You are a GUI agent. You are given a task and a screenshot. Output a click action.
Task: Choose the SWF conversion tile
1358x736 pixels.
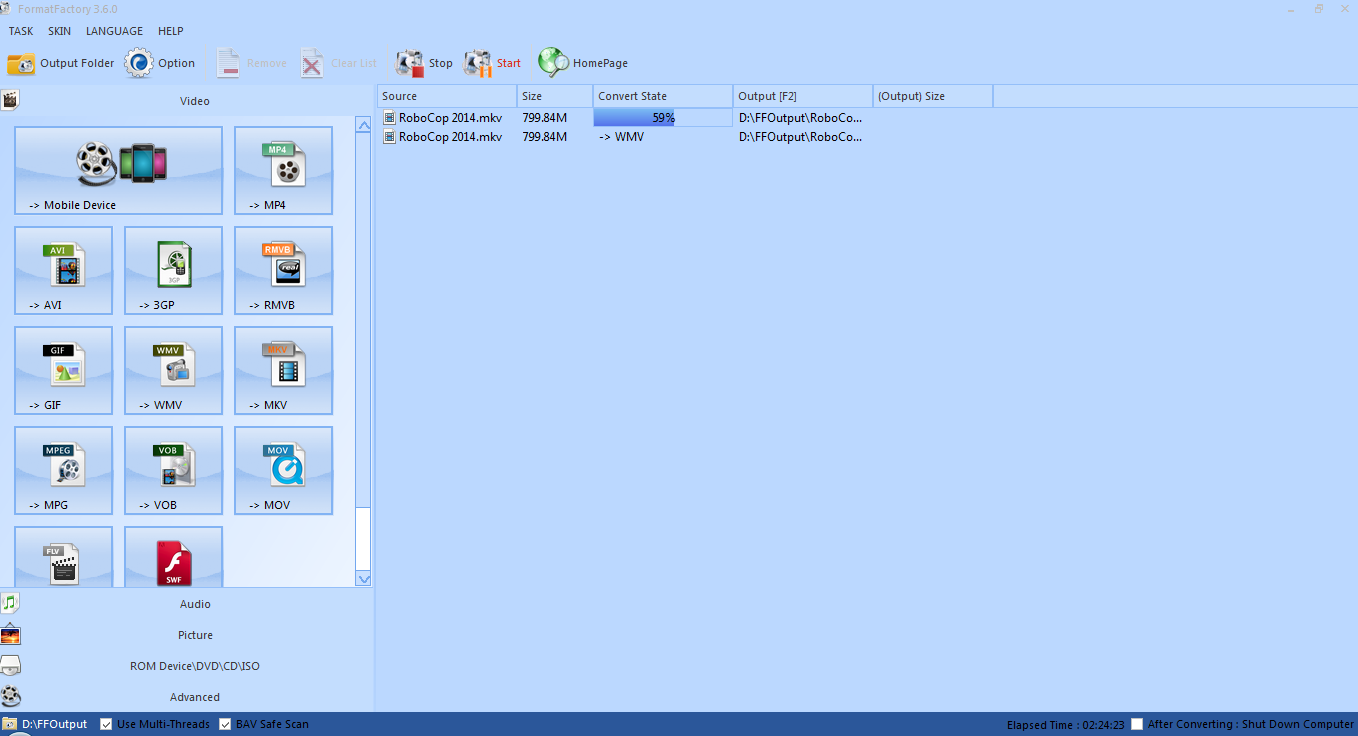173,557
